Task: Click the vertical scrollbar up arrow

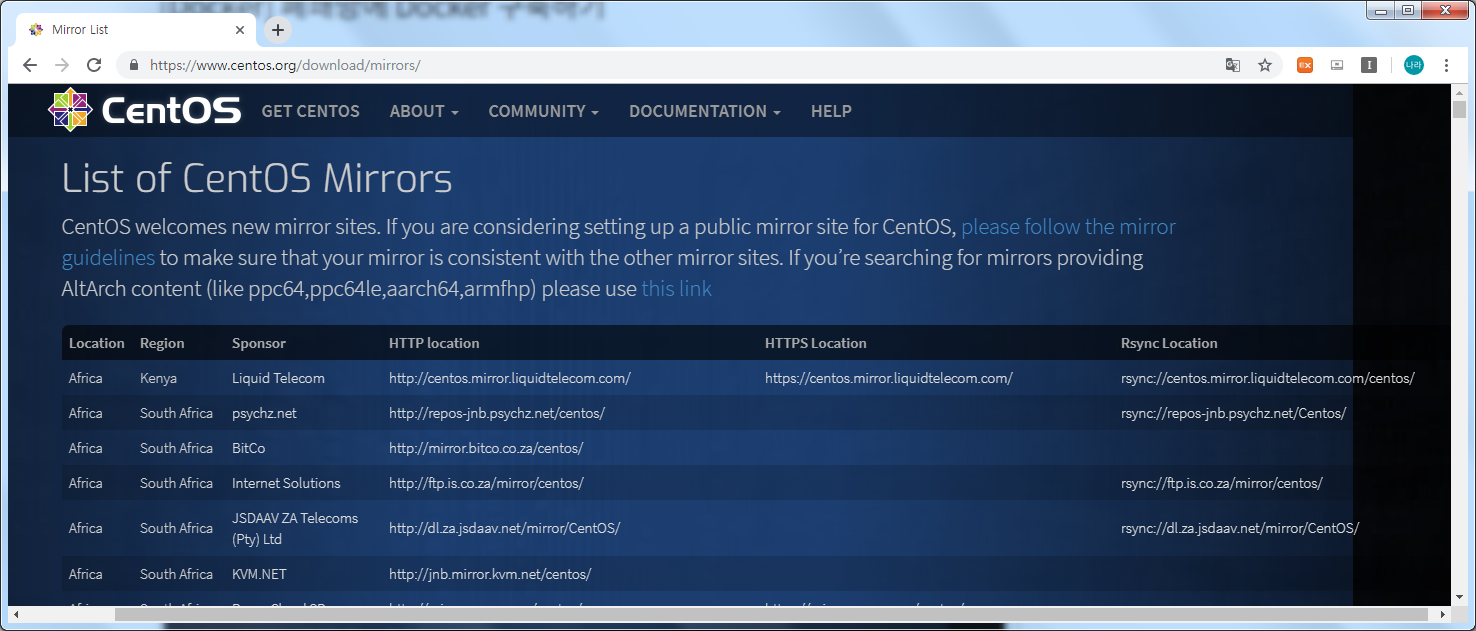Action: coord(1459,91)
